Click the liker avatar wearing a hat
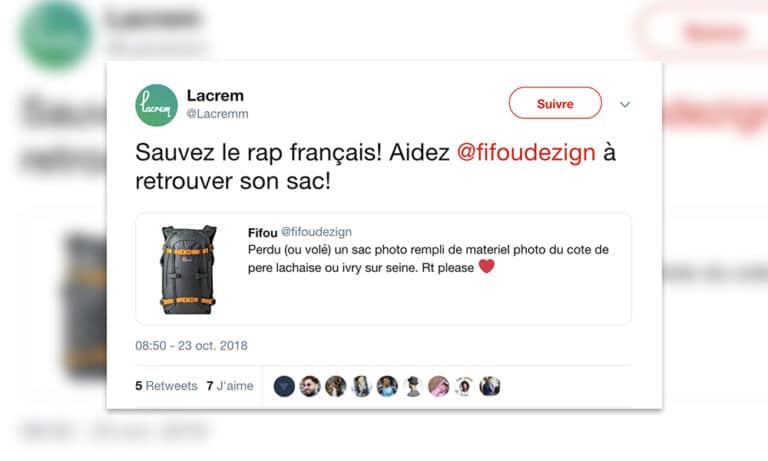Image resolution: width=768 pixels, height=461 pixels. coord(413,387)
